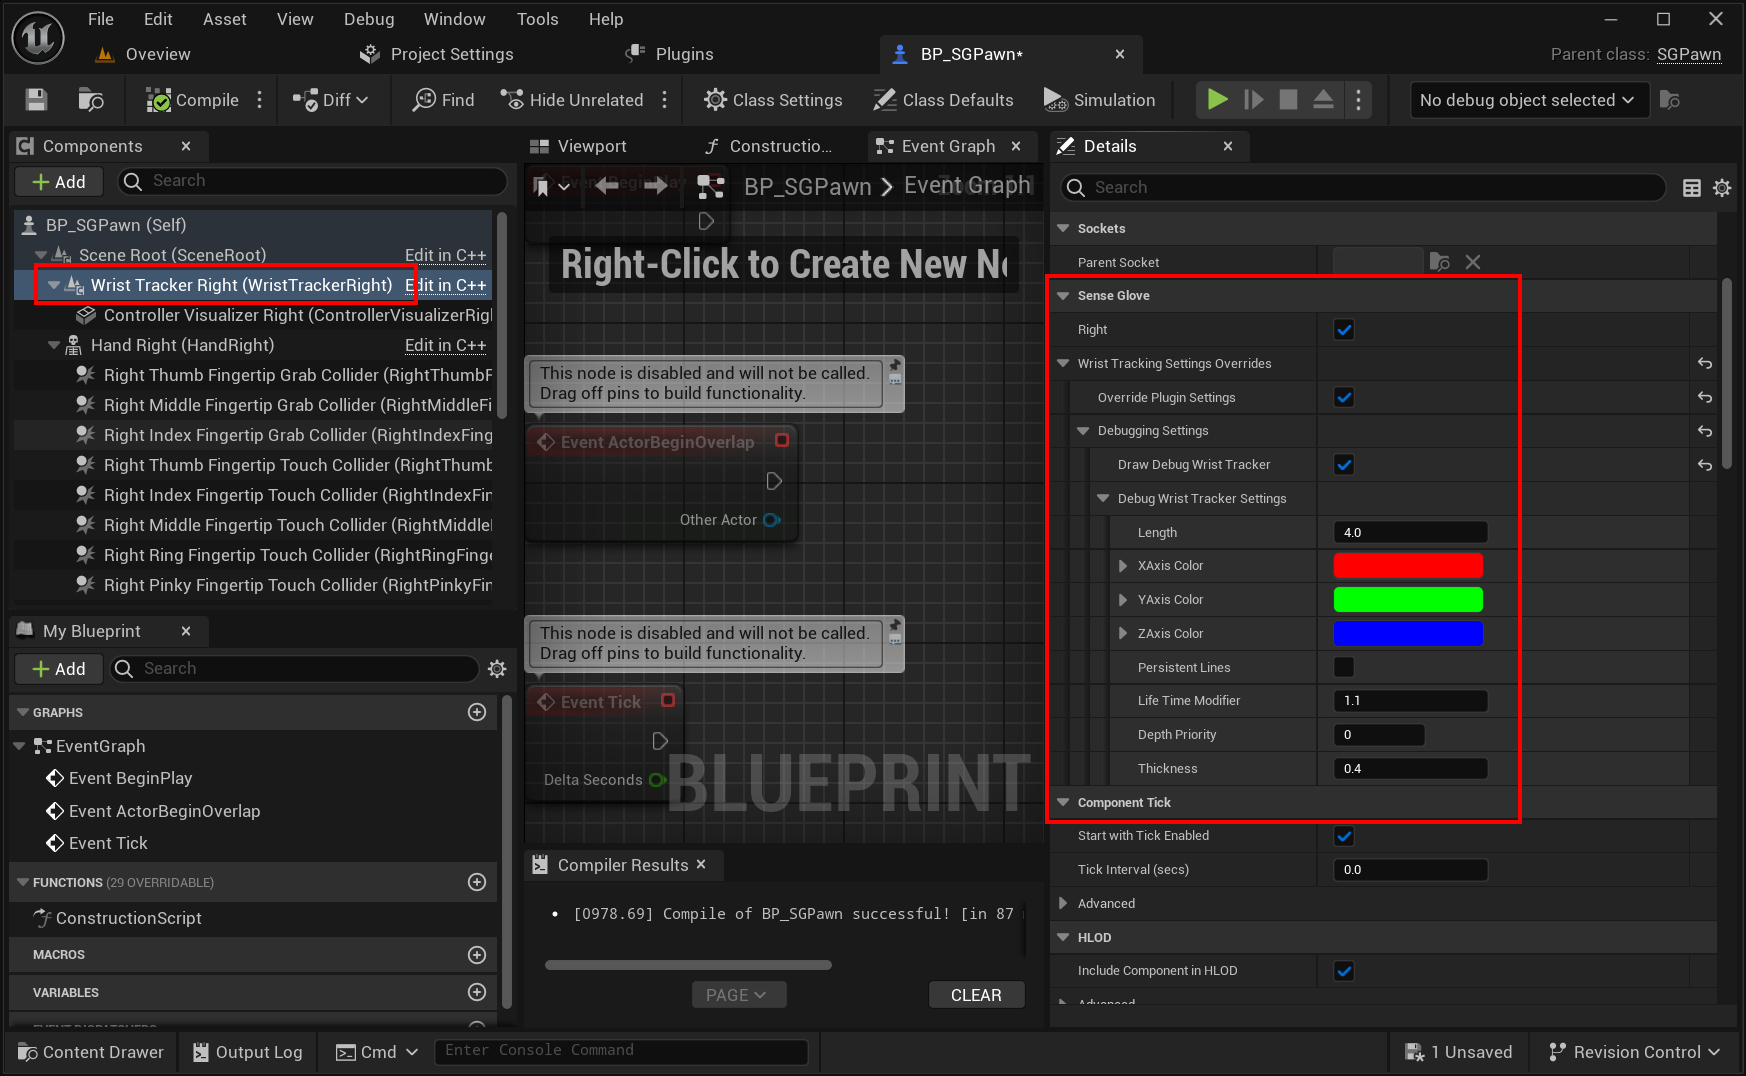
Task: Click CLEAR in Compiler Results
Action: (976, 994)
